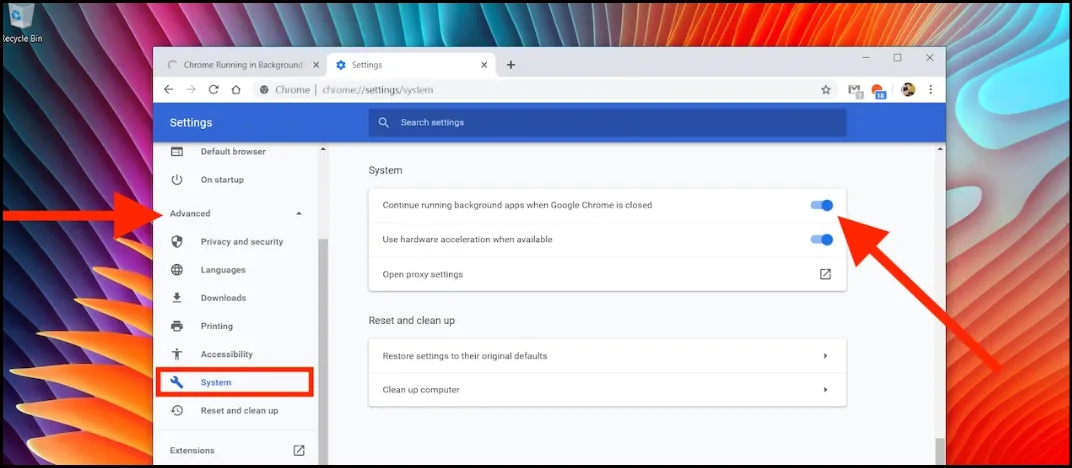
Task: Click the Accessibility person icon
Action: (x=177, y=354)
